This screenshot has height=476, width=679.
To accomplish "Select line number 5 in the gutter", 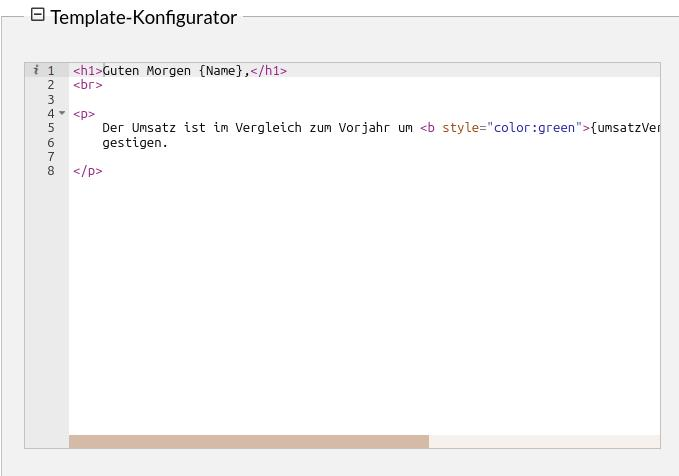I will coord(50,128).
